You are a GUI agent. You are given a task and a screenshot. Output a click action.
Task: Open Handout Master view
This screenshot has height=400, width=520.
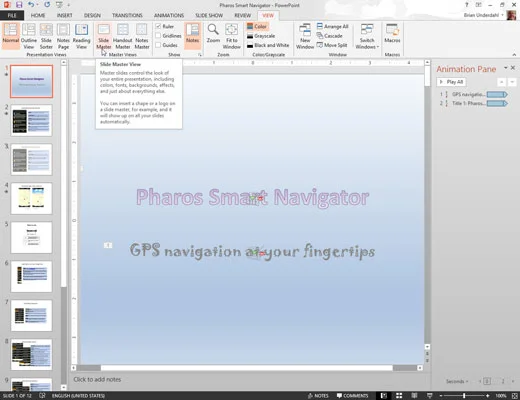(123, 36)
